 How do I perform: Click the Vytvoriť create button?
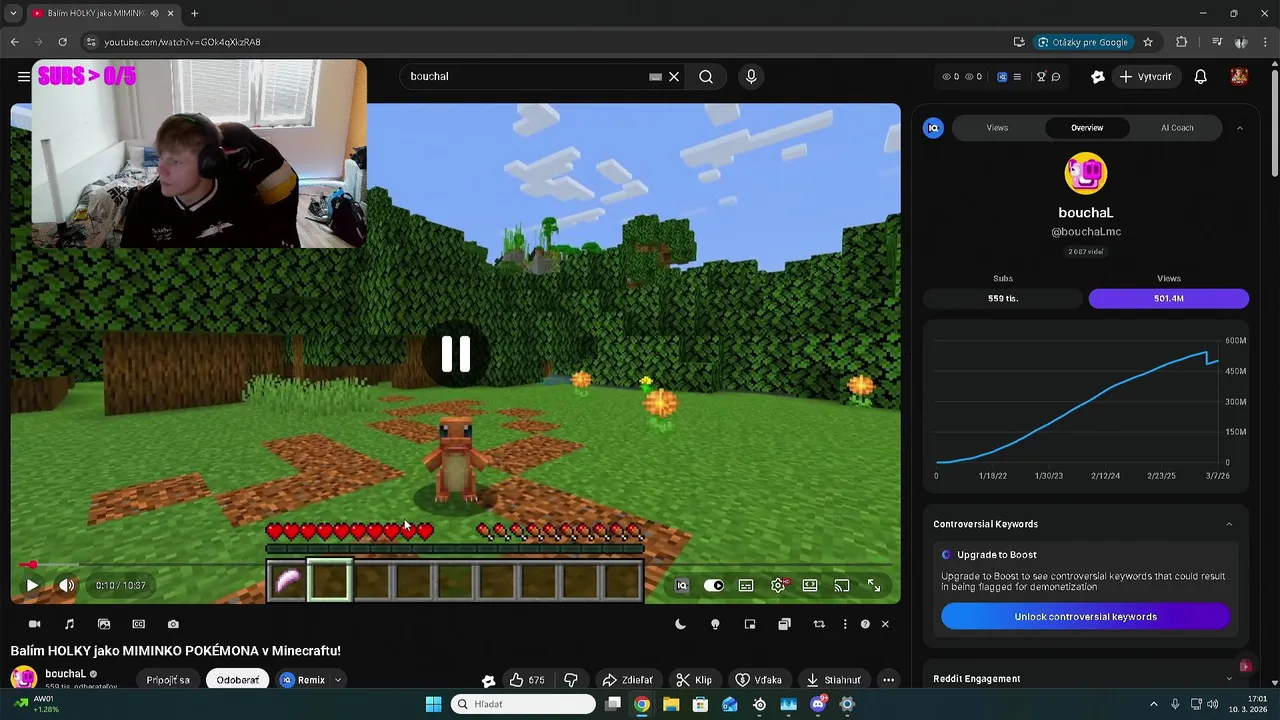coord(1145,76)
